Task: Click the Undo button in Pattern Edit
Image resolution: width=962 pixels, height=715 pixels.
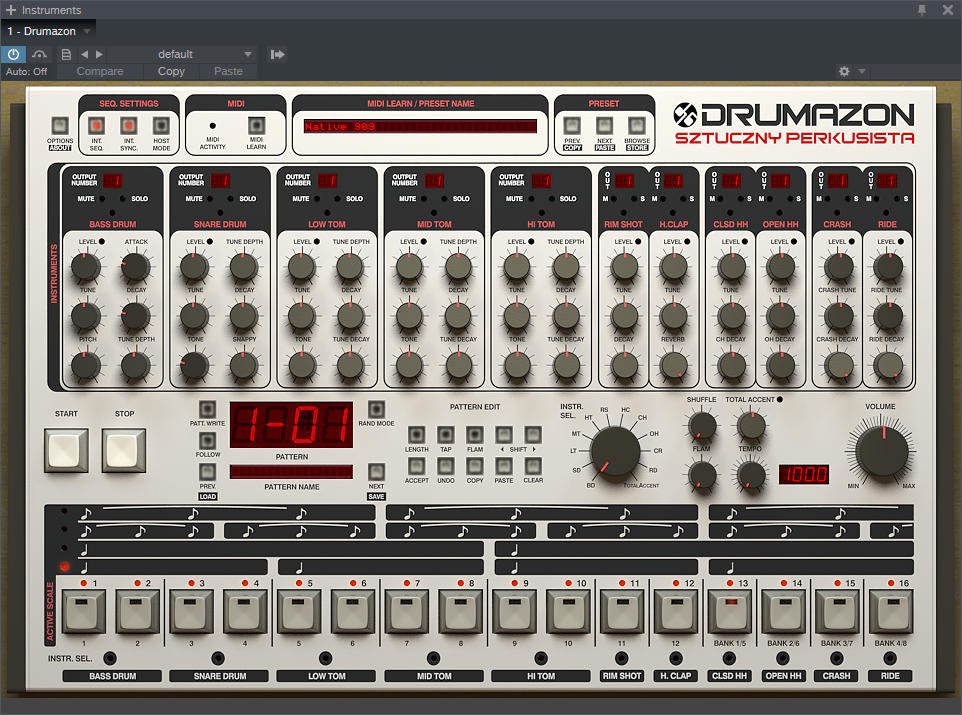Action: point(445,466)
